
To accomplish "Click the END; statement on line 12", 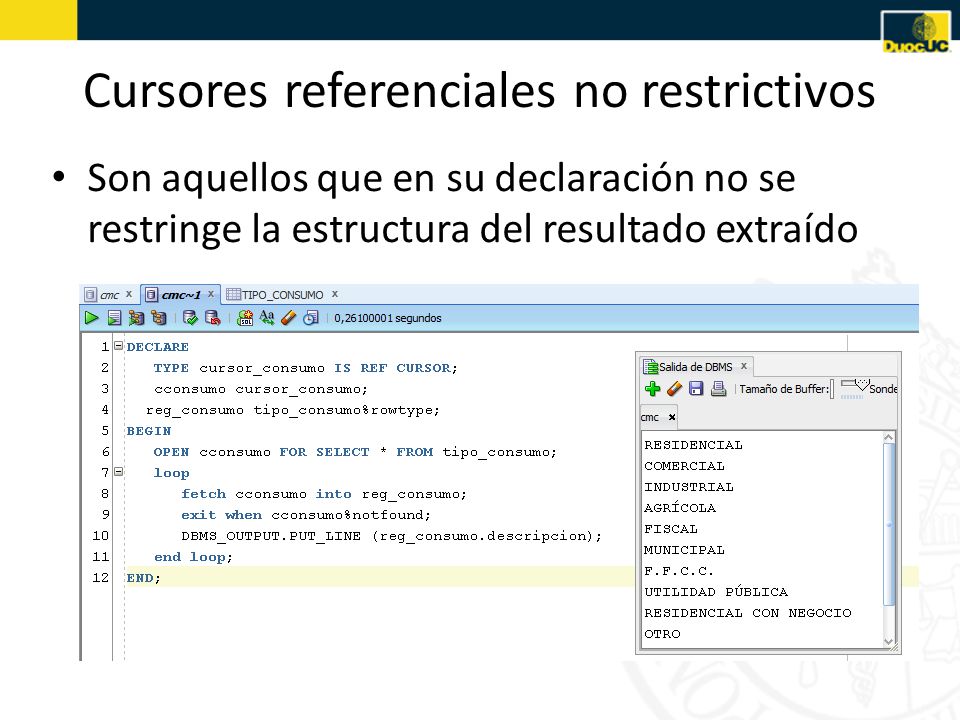I will pyautogui.click(x=143, y=577).
